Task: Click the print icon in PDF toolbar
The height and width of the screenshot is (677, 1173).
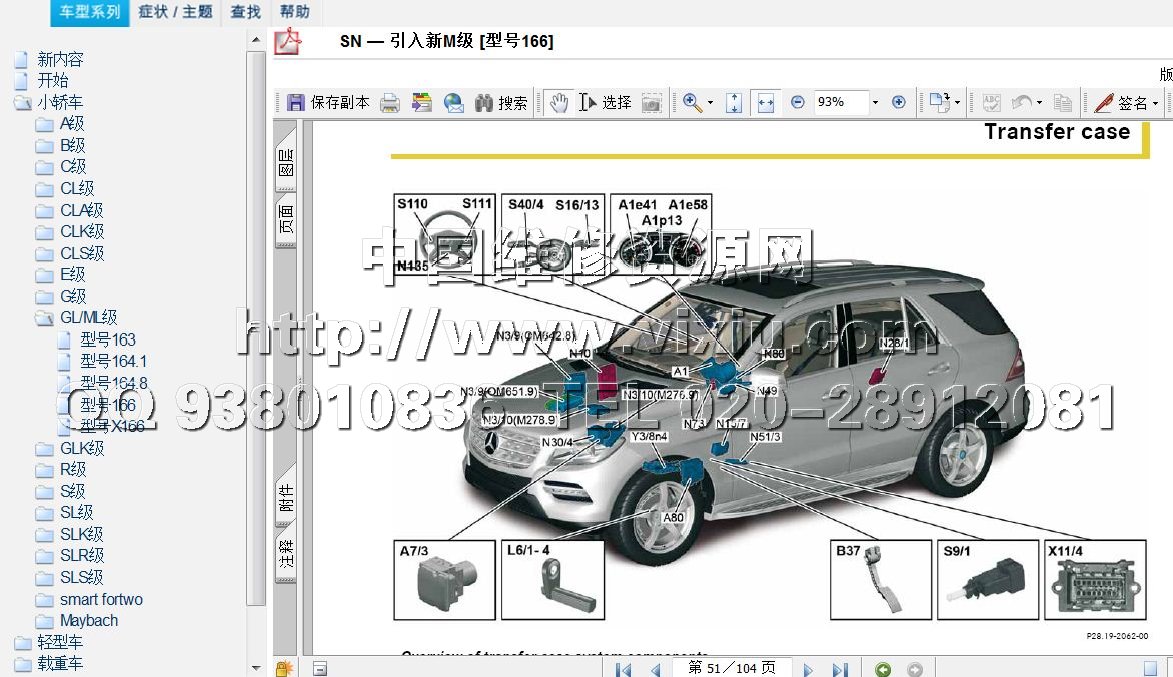Action: (x=390, y=103)
